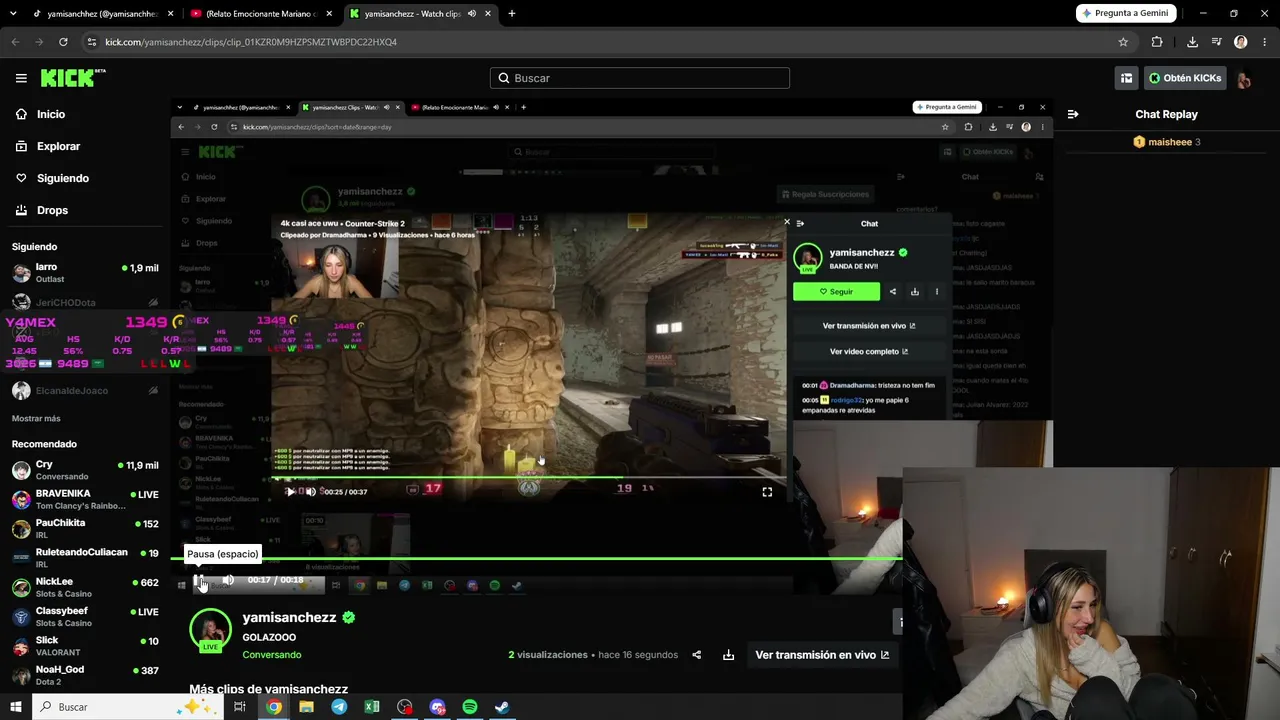Open the browser downloads list

[x=1192, y=42]
